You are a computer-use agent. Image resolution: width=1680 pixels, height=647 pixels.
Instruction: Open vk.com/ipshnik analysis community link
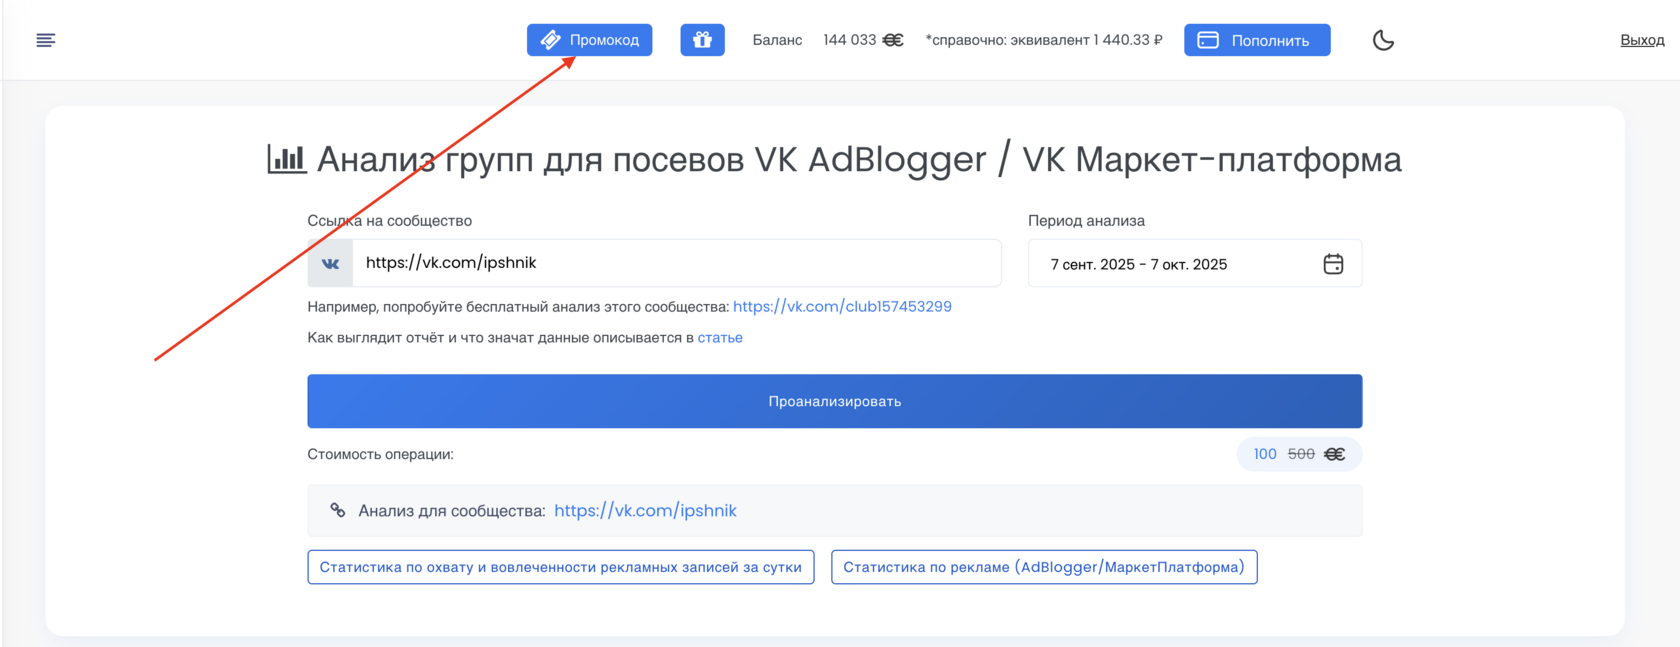pos(645,511)
